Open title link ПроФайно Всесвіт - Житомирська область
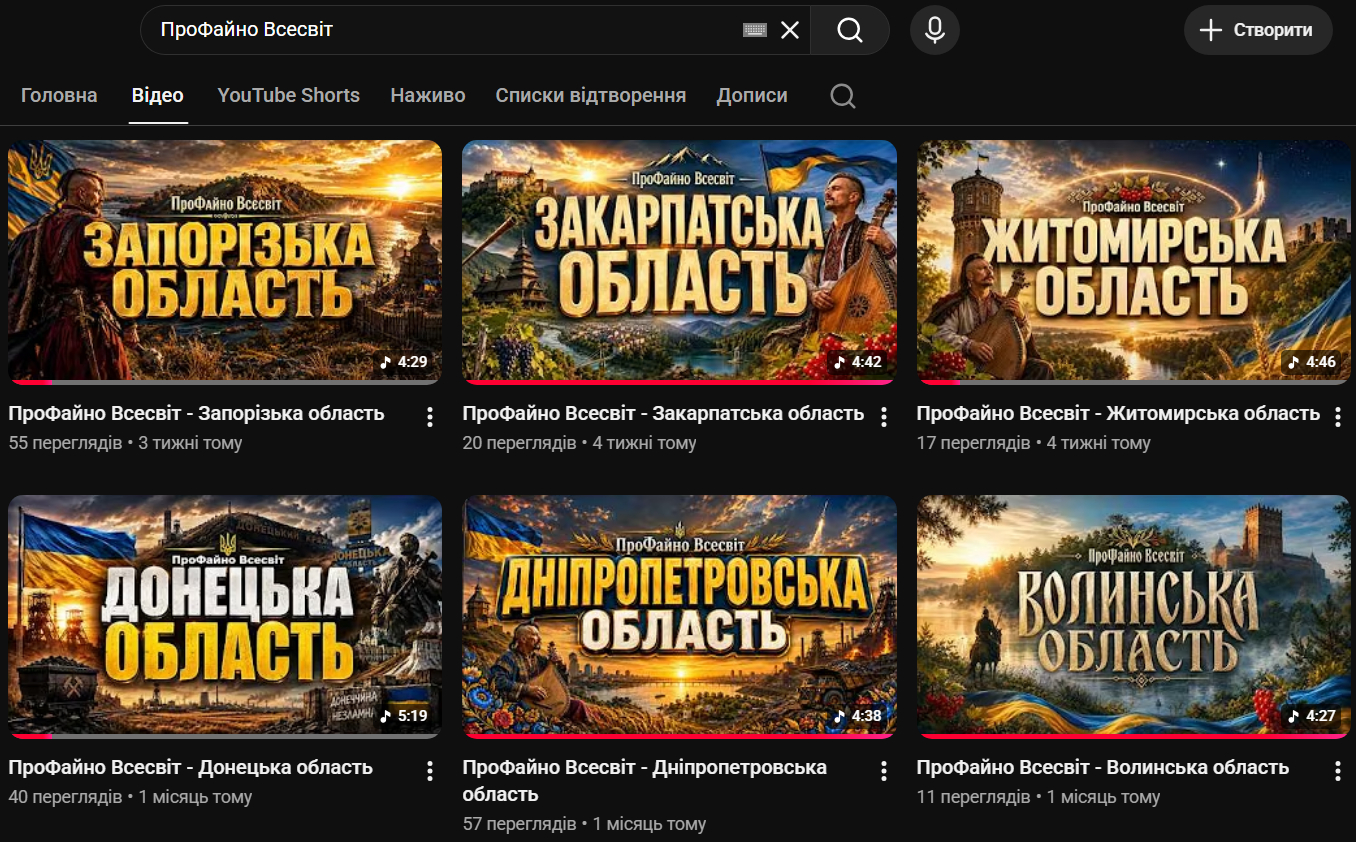The height and width of the screenshot is (842, 1356). 1118,413
